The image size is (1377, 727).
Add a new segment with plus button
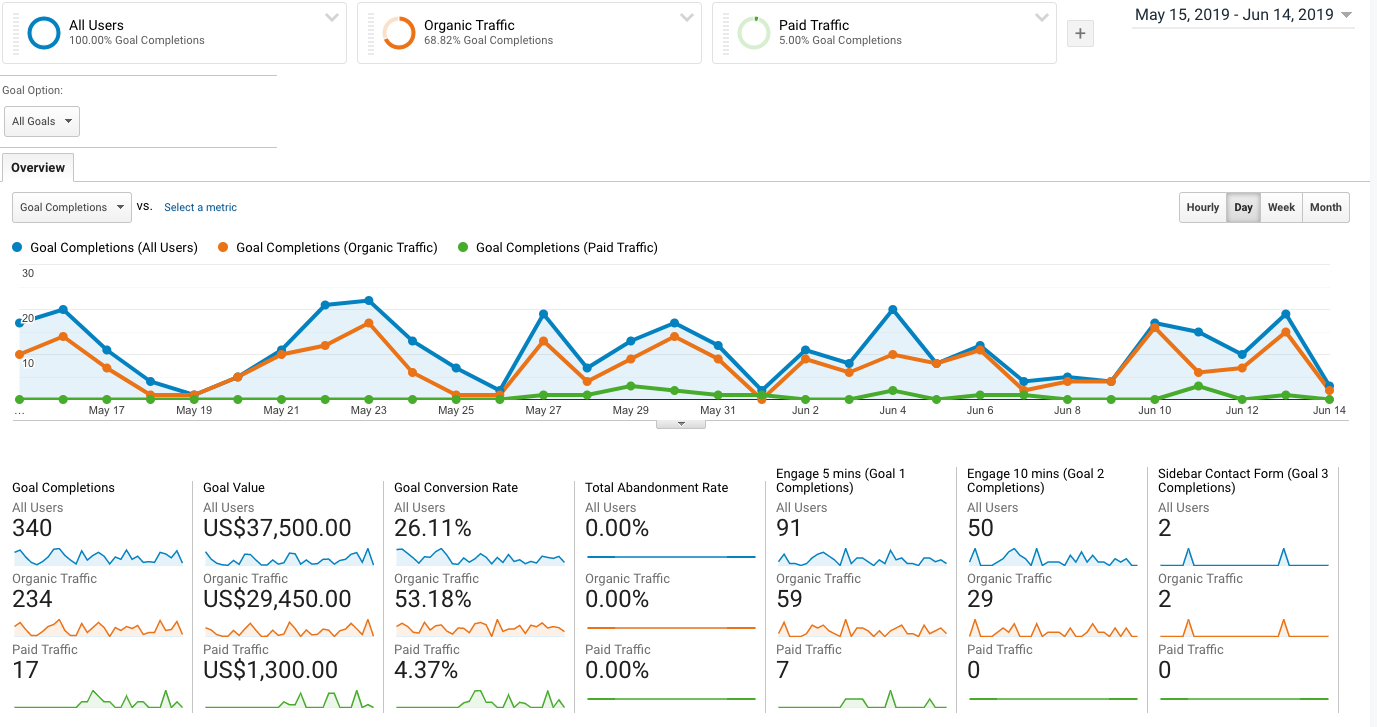click(1080, 33)
